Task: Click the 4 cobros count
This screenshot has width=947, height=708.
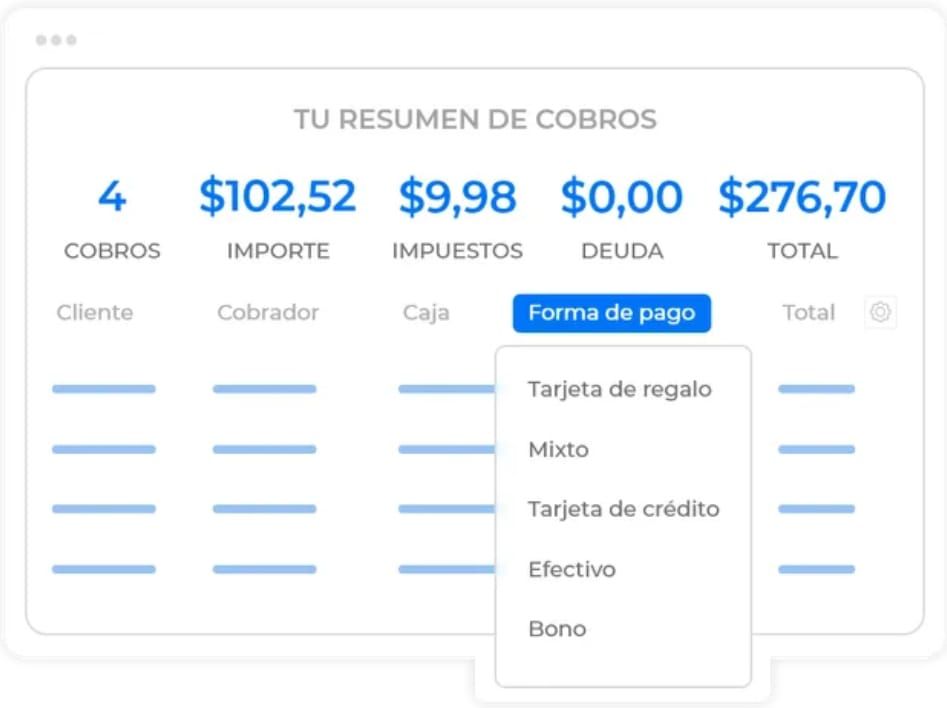Action: click(112, 196)
